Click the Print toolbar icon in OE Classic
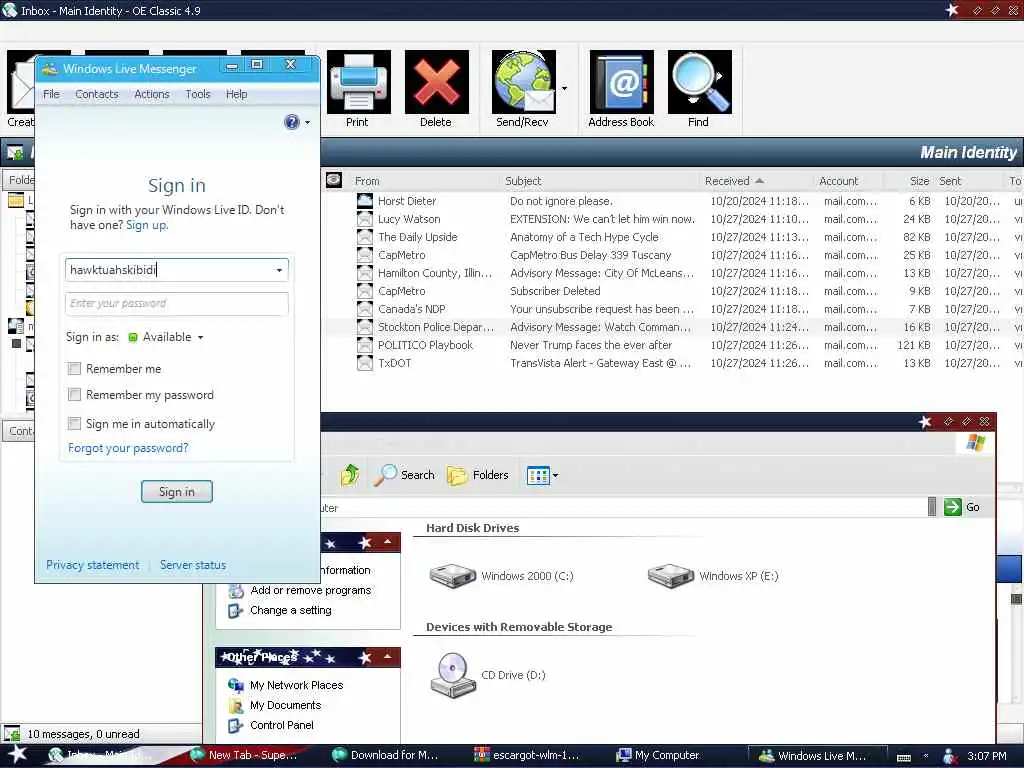 pyautogui.click(x=359, y=82)
